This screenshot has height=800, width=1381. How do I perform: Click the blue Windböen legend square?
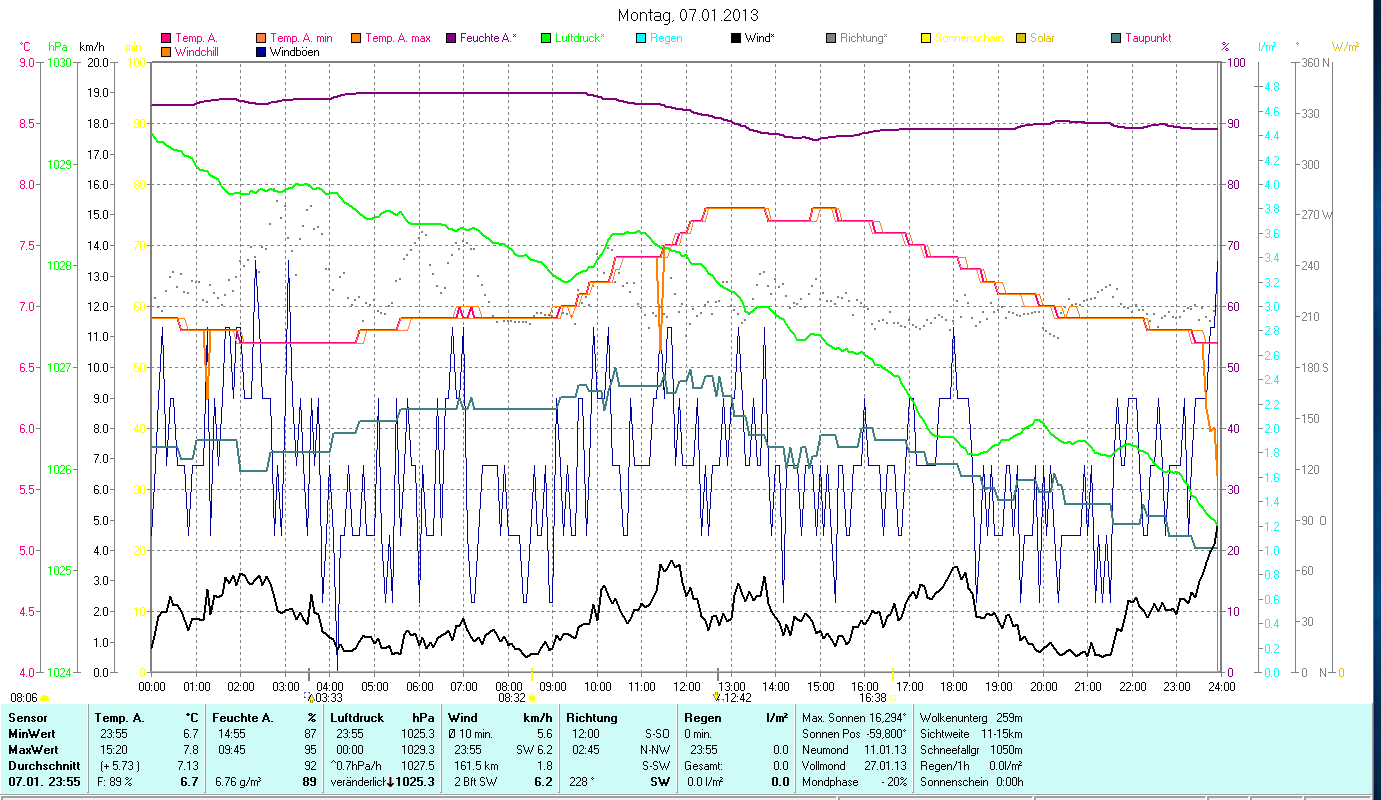(x=261, y=52)
